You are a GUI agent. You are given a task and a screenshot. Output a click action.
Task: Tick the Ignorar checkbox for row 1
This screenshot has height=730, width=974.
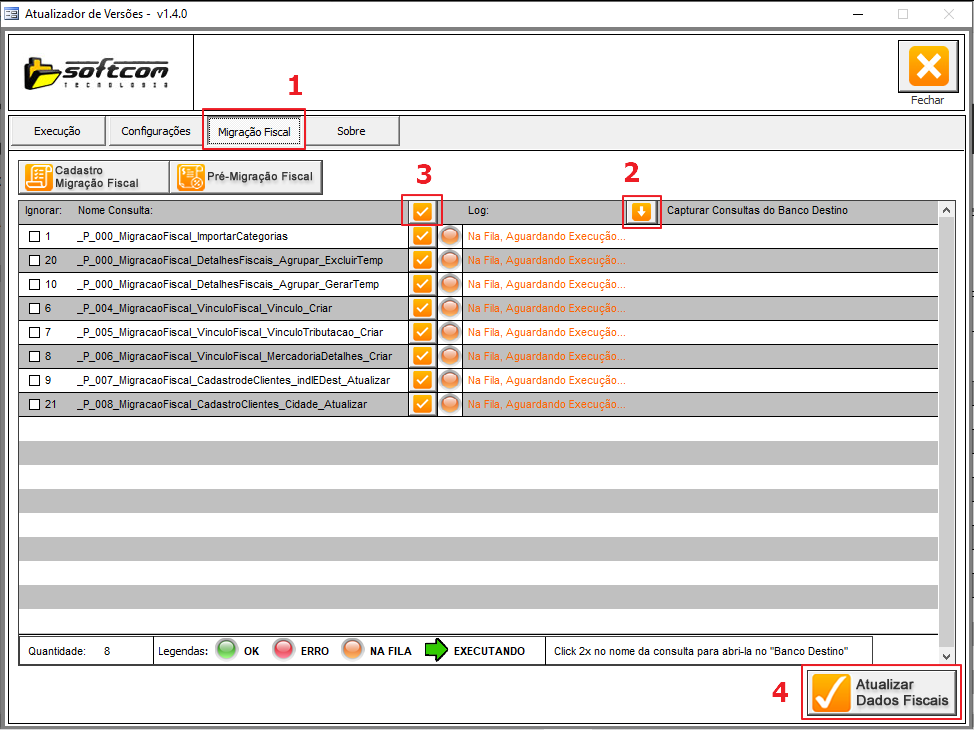point(35,236)
